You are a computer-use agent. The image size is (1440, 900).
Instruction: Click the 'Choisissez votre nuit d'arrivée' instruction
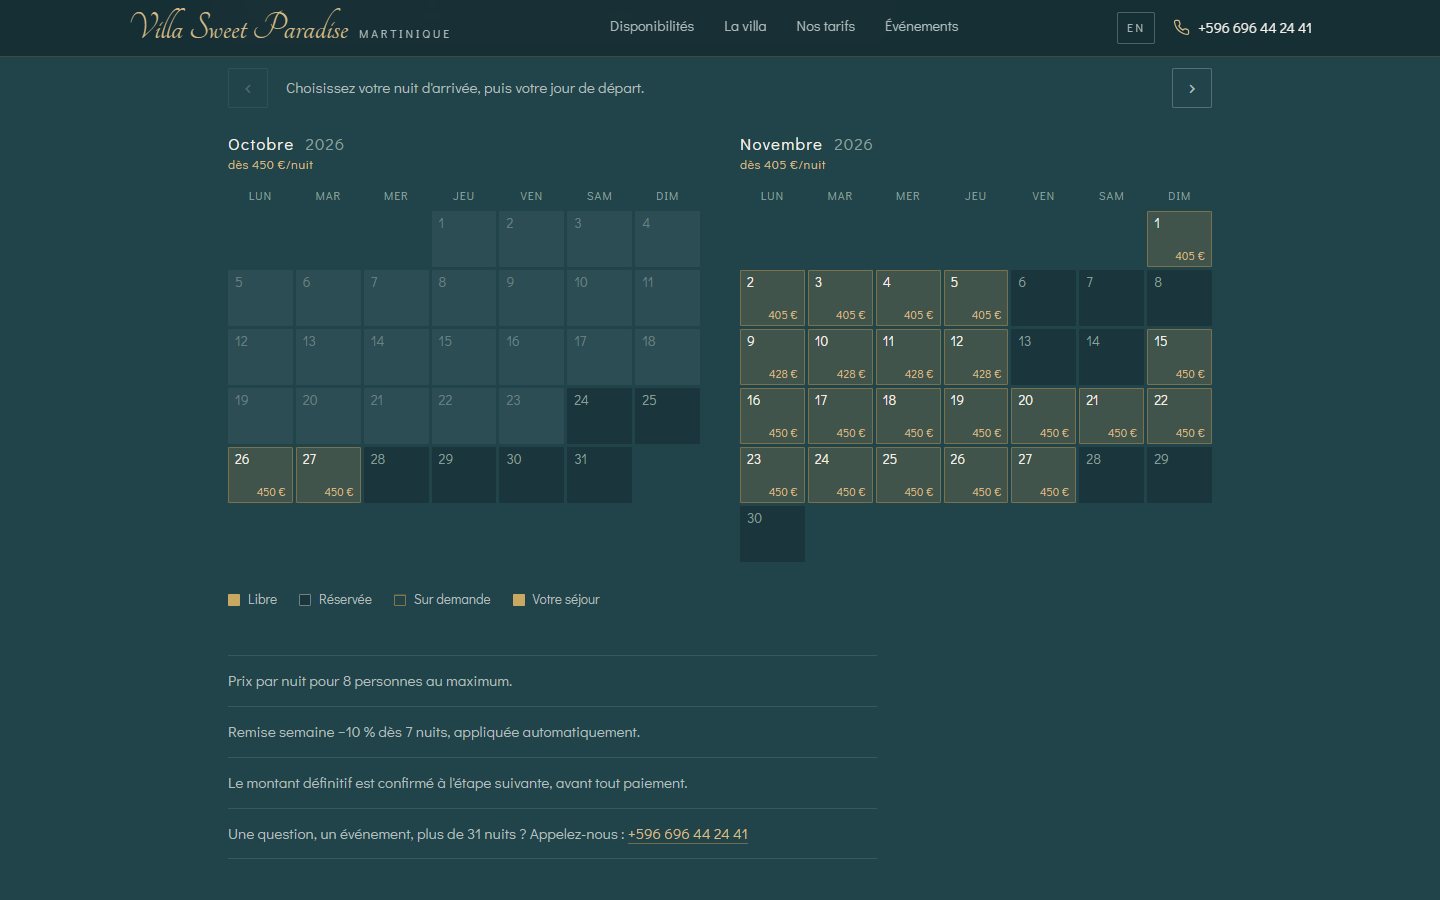(x=465, y=88)
